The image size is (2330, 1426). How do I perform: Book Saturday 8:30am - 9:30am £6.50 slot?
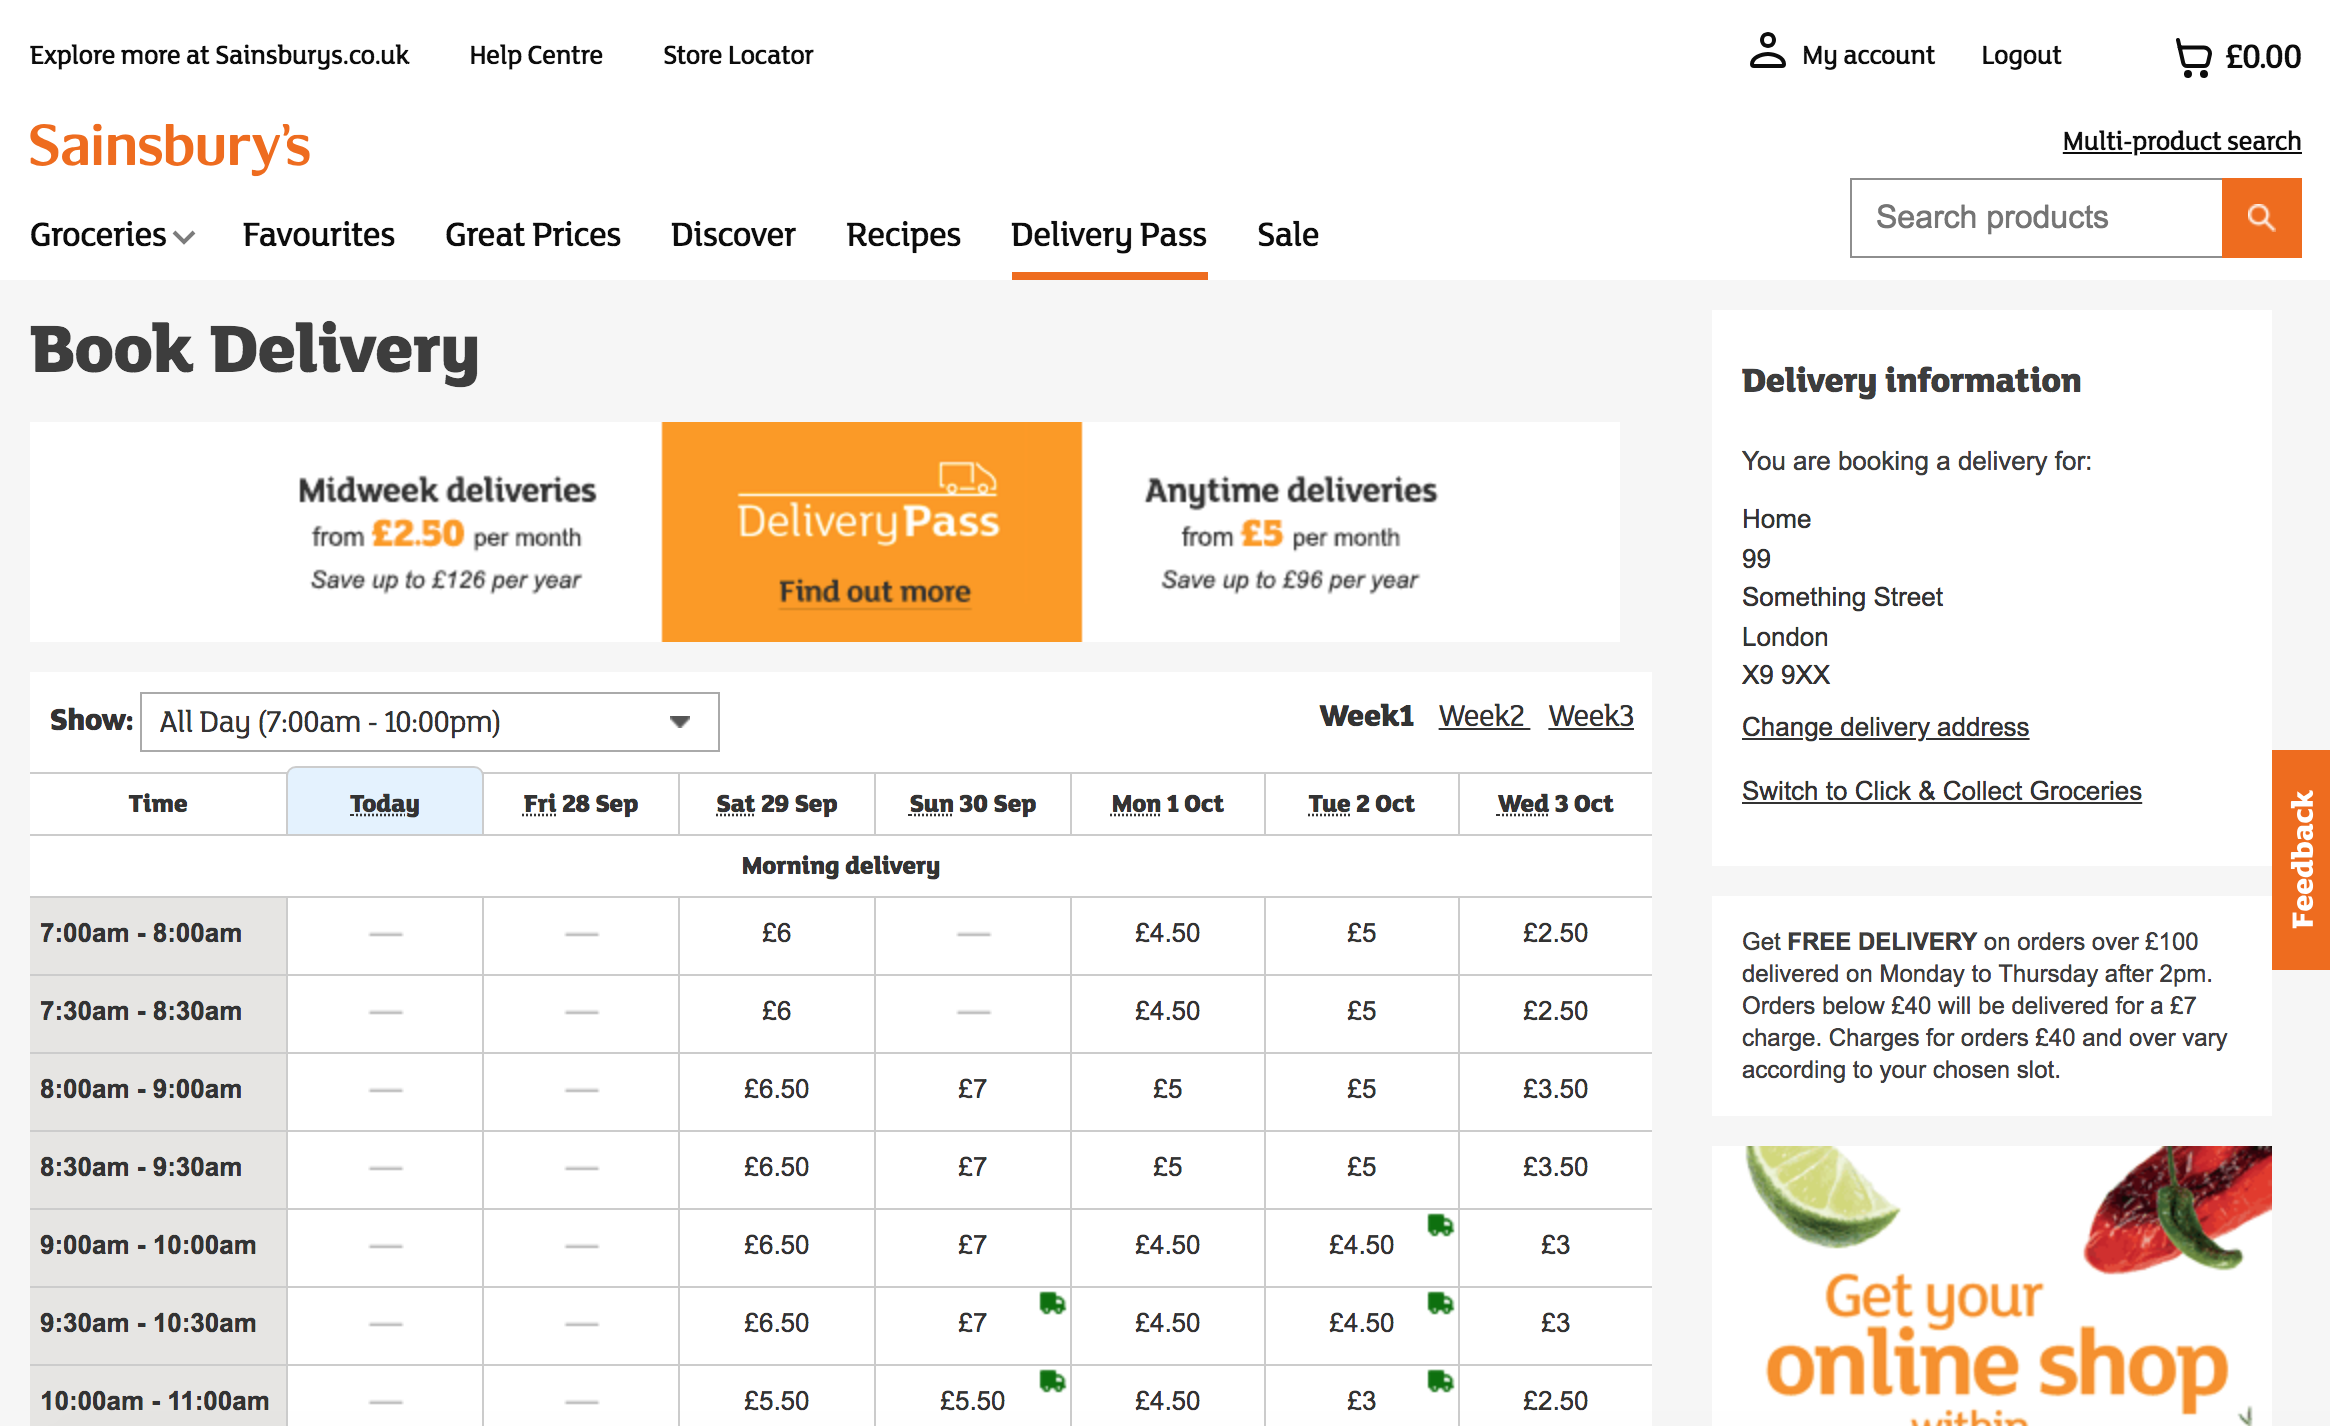777,1167
